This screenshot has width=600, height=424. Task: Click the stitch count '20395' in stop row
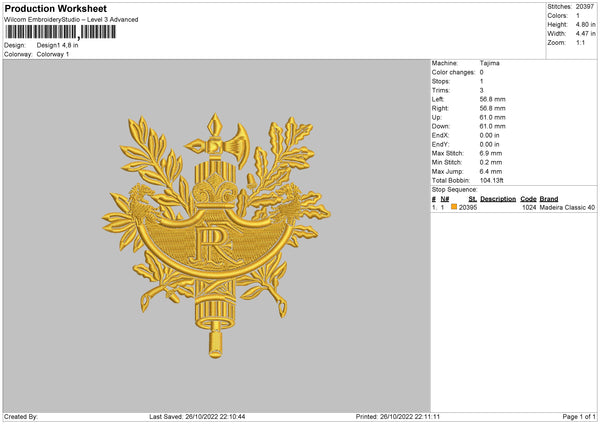468,207
